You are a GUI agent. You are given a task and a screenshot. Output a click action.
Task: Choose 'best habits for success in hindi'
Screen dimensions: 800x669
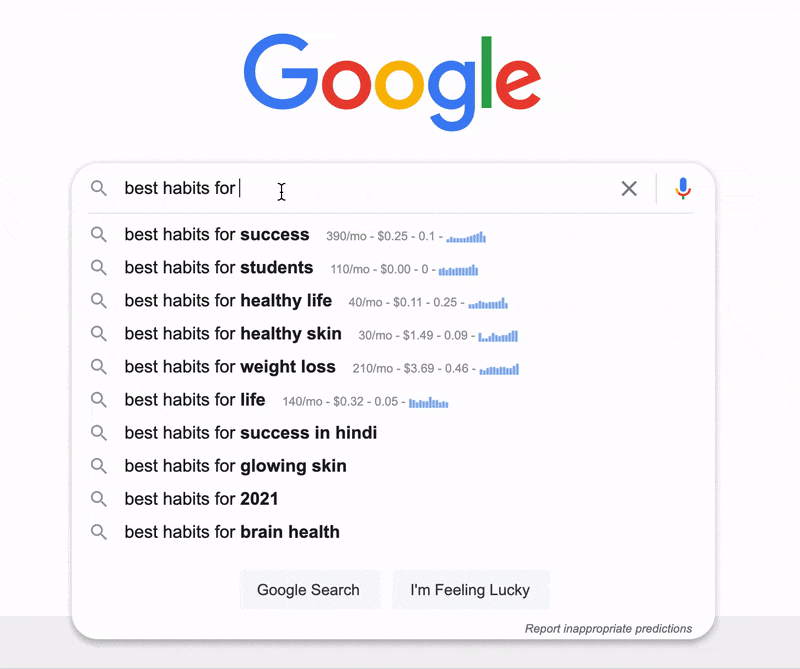tap(250, 433)
